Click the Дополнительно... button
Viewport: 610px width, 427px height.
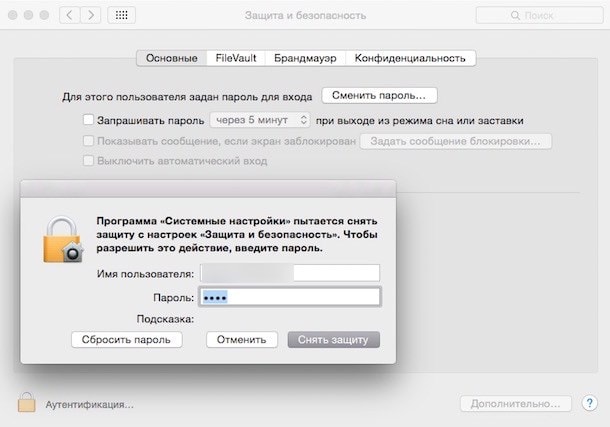coord(515,404)
